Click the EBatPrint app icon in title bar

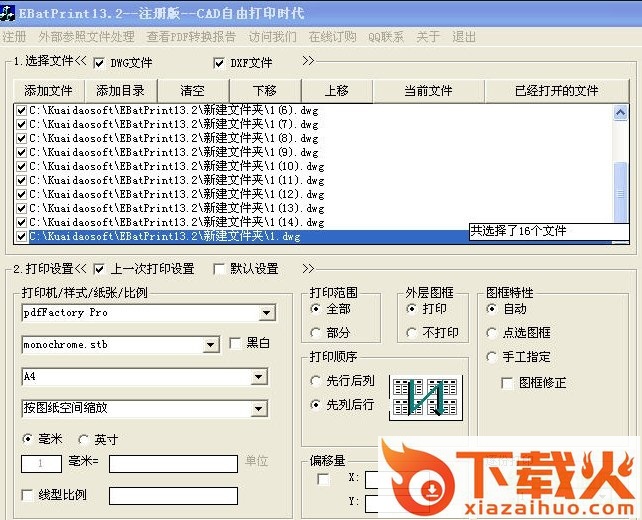click(x=7, y=13)
